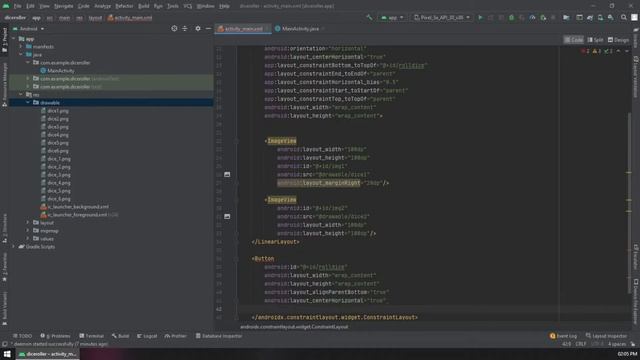Screen dimensions: 640x360
Task: Open the Profile app icon in toolbar
Action: (532, 18)
